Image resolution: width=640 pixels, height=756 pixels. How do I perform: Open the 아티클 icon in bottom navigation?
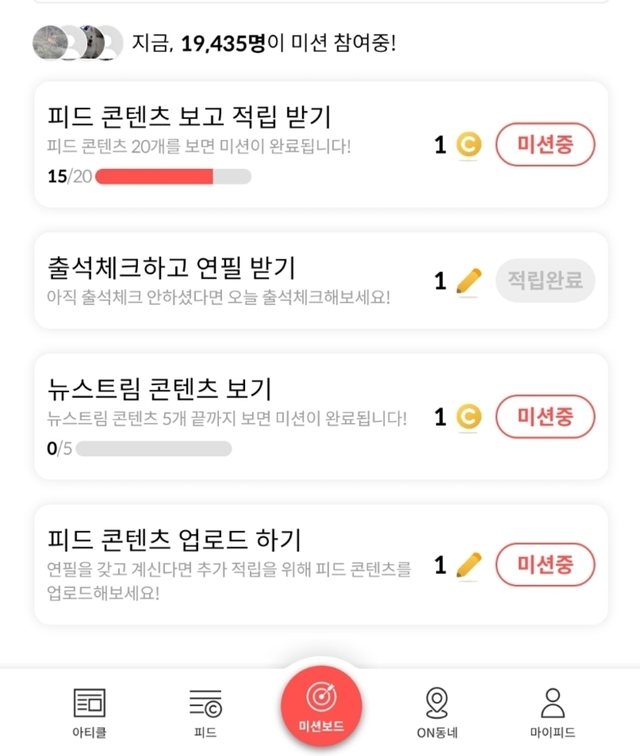click(x=90, y=703)
